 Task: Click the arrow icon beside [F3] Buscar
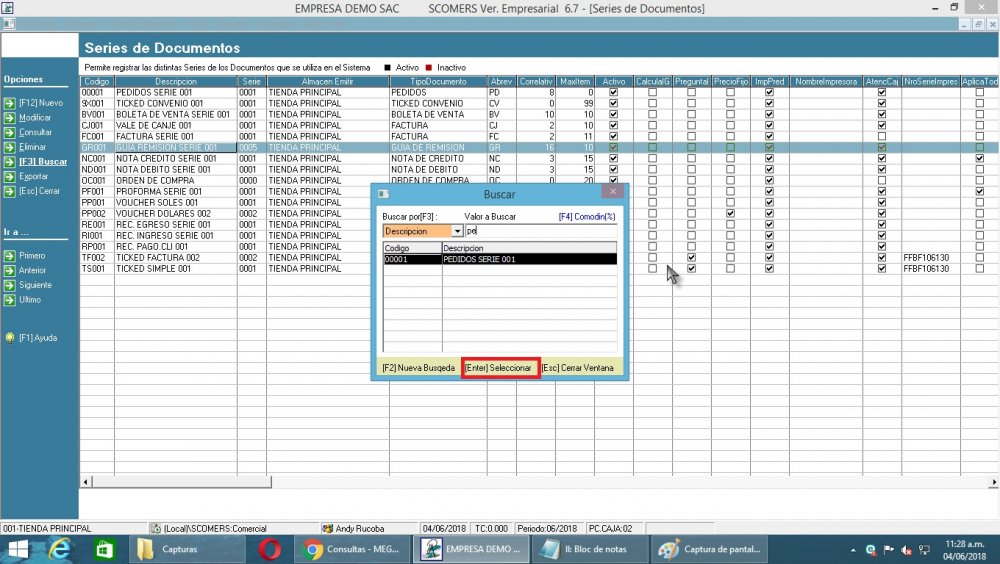coord(10,162)
